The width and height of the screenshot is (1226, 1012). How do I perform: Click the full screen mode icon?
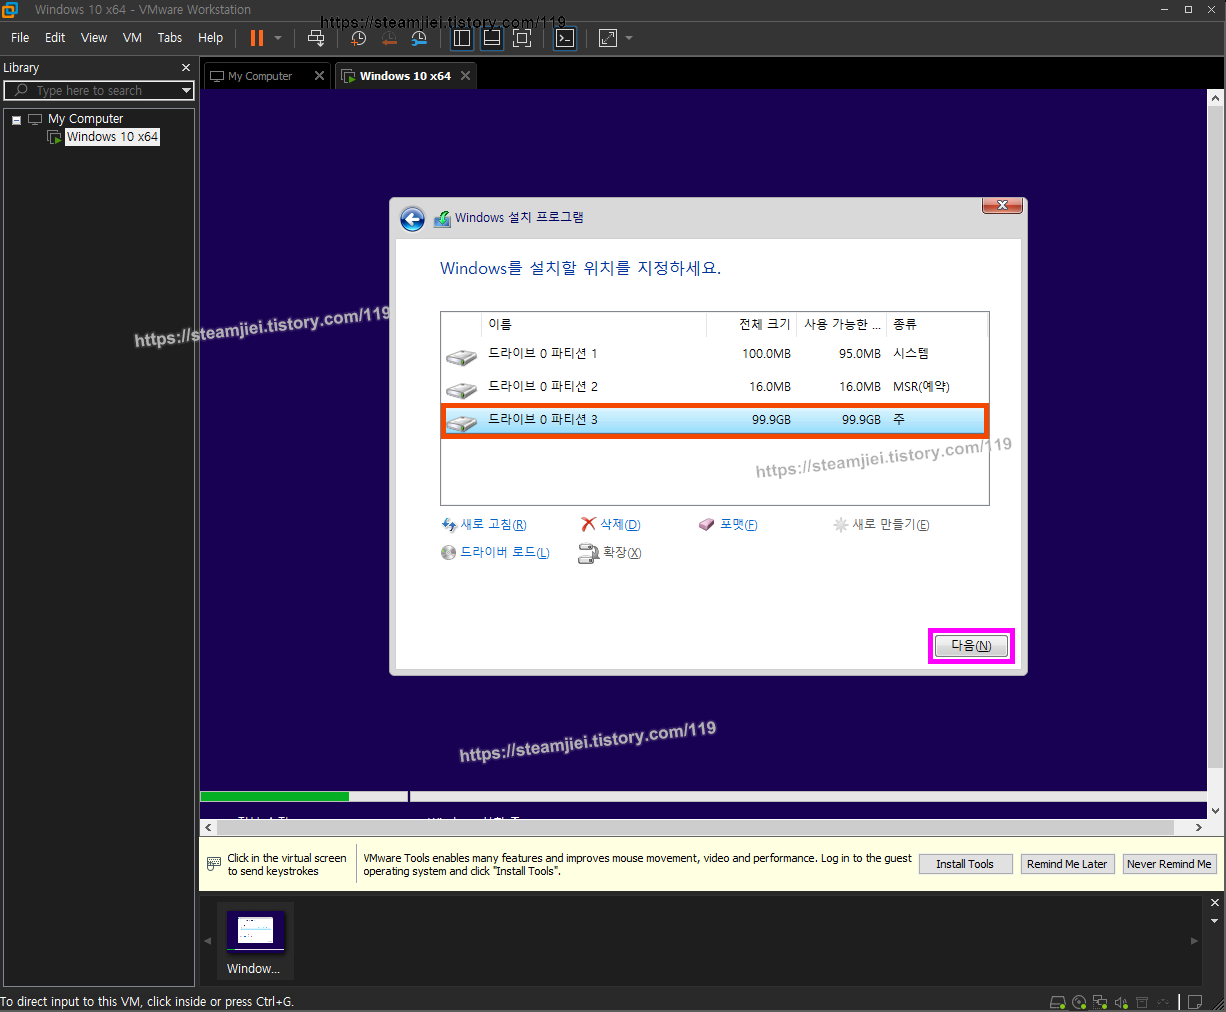[x=522, y=38]
